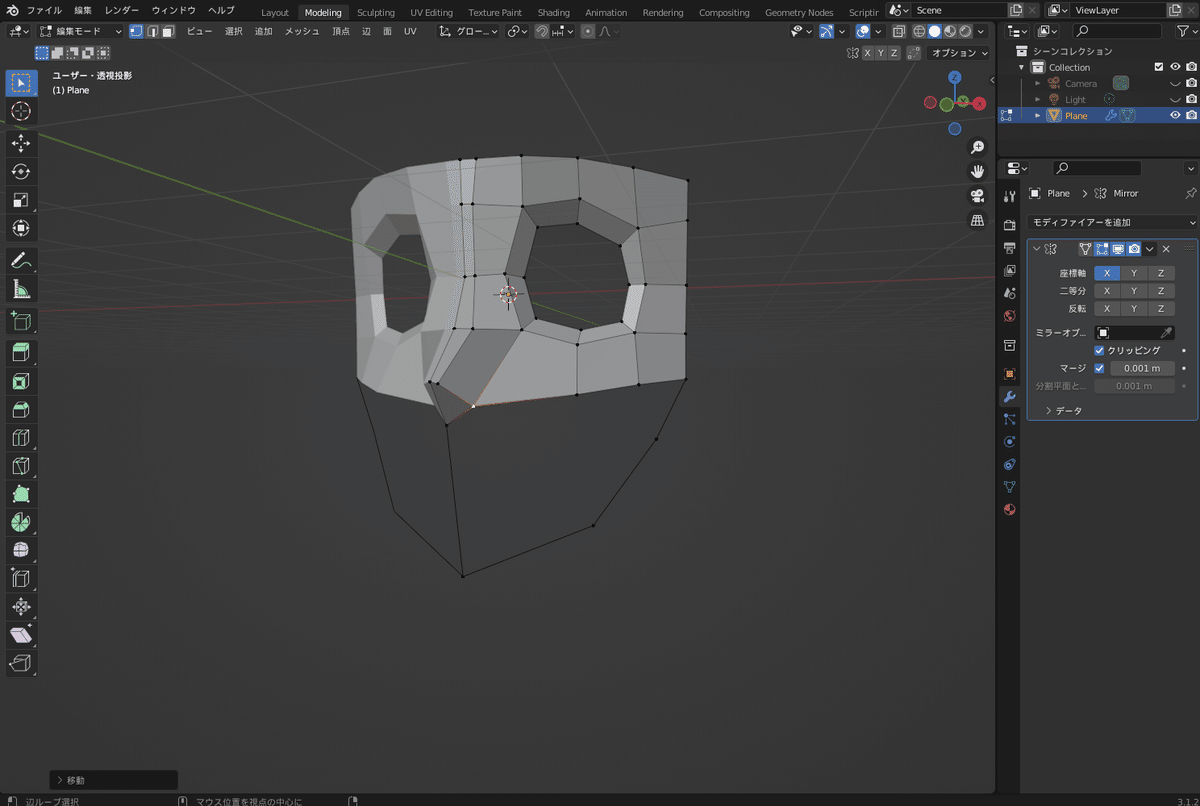Pick the Annotate pencil tool
Viewport: 1200px width, 806px height.
point(21,260)
